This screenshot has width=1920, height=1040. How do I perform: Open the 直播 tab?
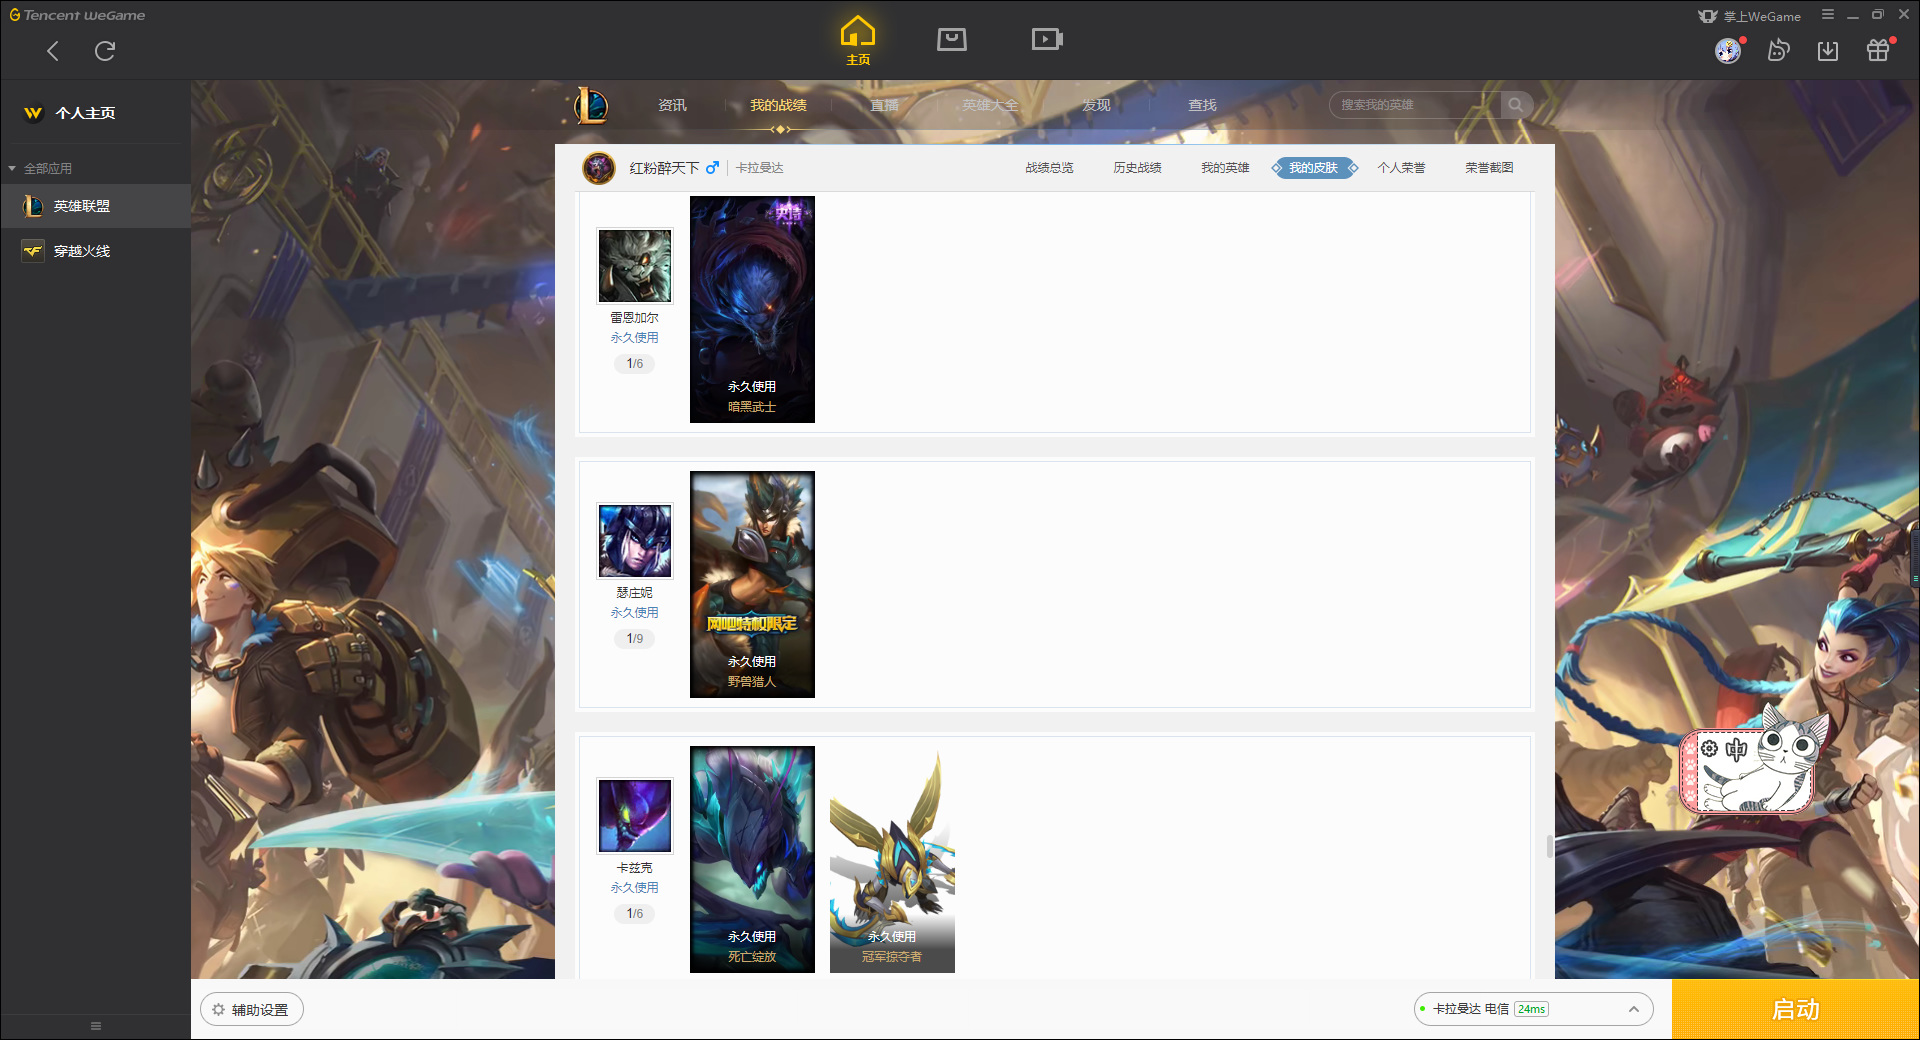pyautogui.click(x=884, y=105)
